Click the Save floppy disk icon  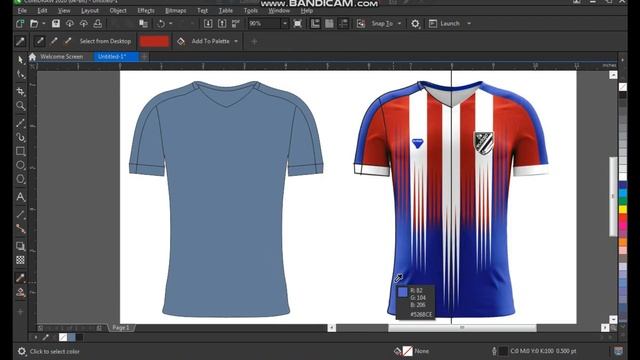tap(56, 24)
